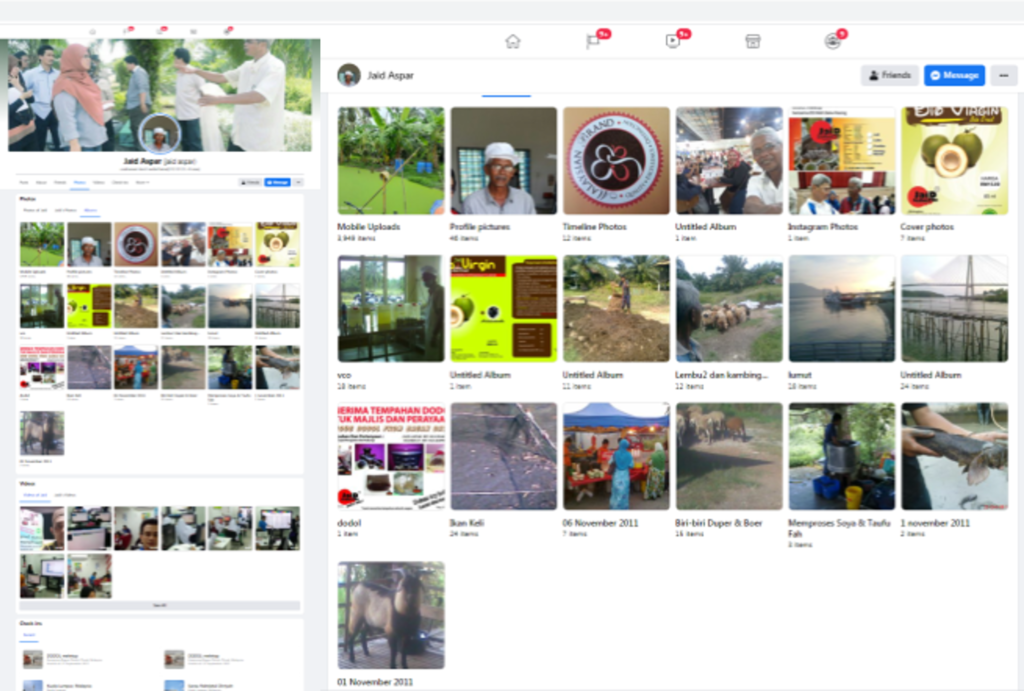1024x691 pixels.
Task: Click See All button under Videos
Action: point(160,606)
